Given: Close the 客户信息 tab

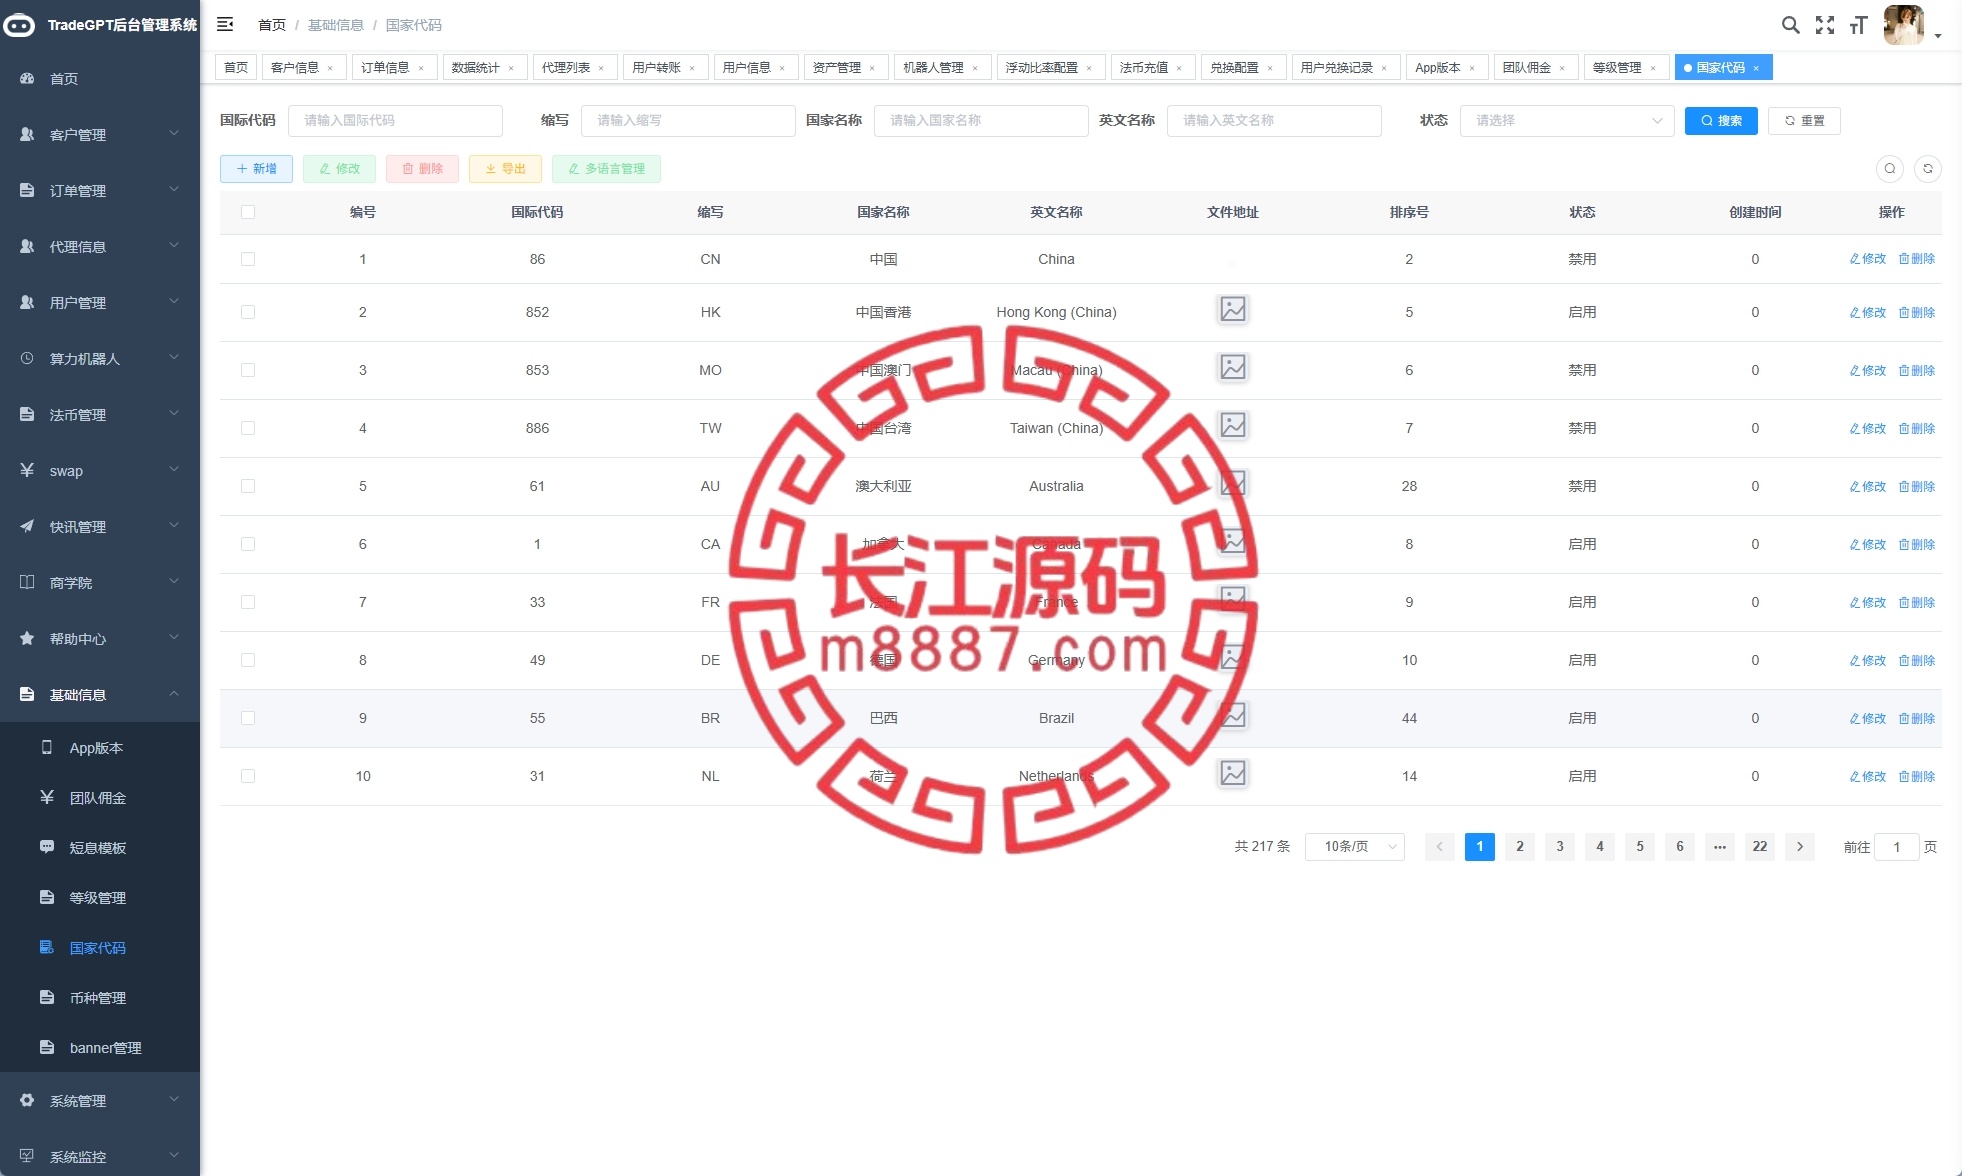Looking at the screenshot, I should click(330, 68).
